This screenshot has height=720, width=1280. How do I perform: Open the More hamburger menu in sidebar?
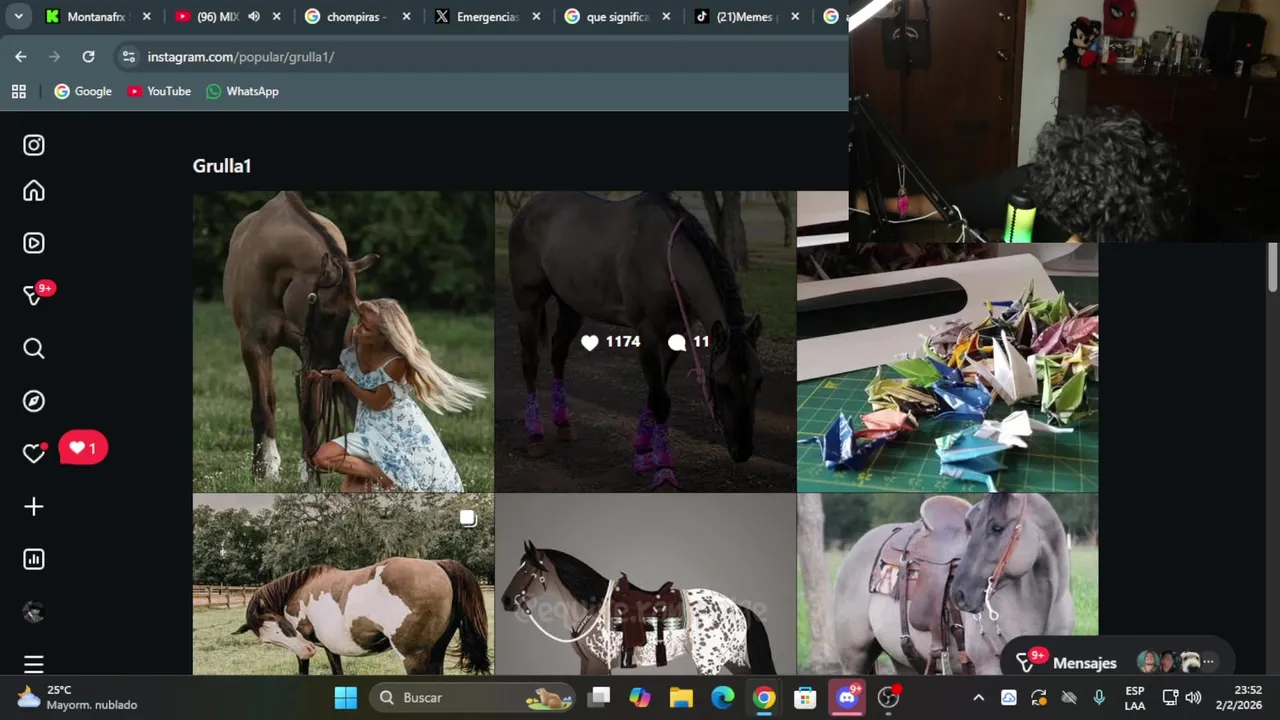tap(34, 664)
